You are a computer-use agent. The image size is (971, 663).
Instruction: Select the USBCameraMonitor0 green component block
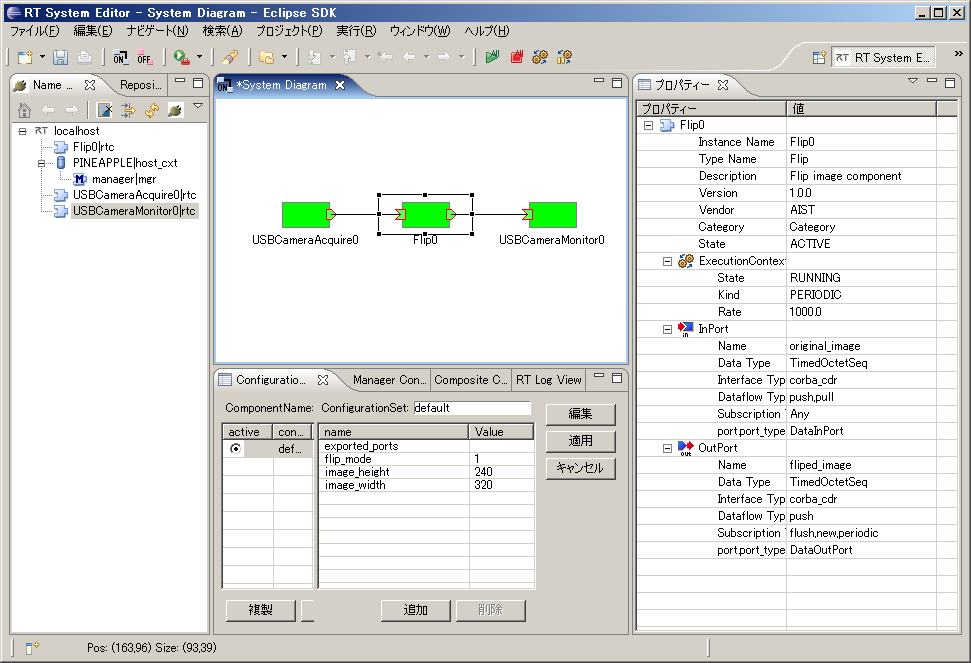552,215
